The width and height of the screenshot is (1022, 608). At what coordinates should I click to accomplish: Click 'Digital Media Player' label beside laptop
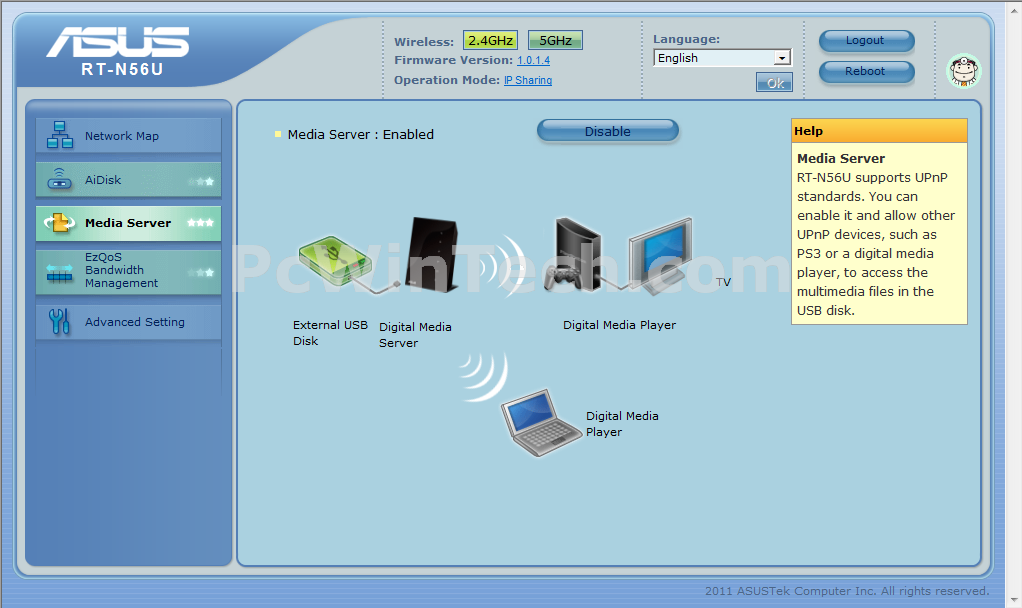tap(622, 424)
